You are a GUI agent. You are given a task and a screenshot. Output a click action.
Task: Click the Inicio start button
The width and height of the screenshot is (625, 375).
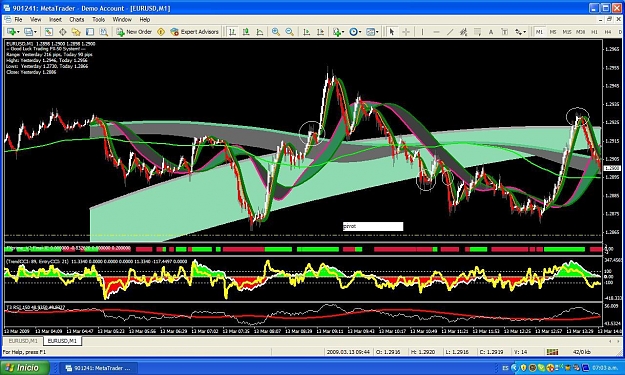click(25, 367)
